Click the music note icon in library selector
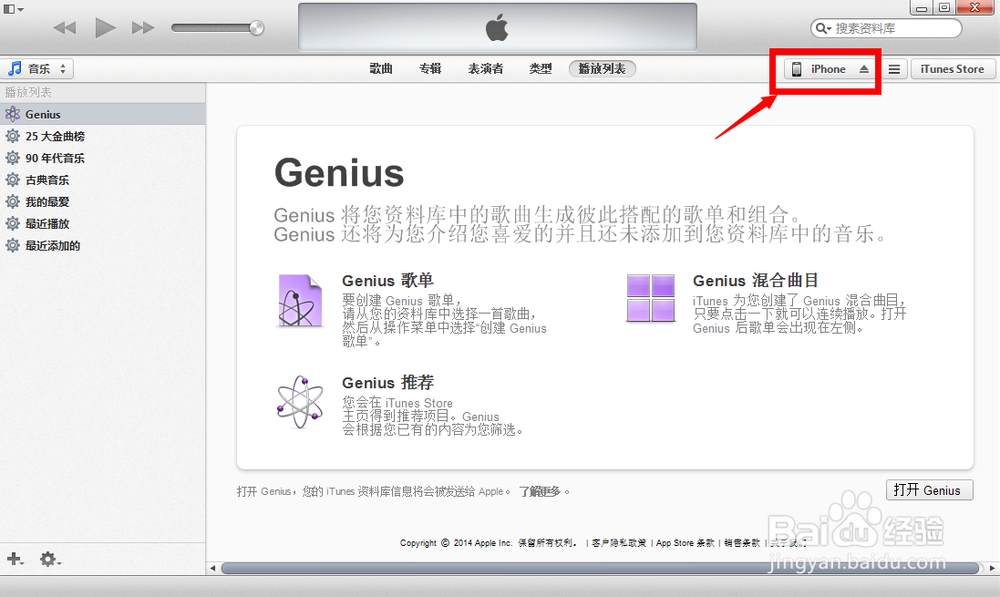This screenshot has height=597, width=1000. 14,69
